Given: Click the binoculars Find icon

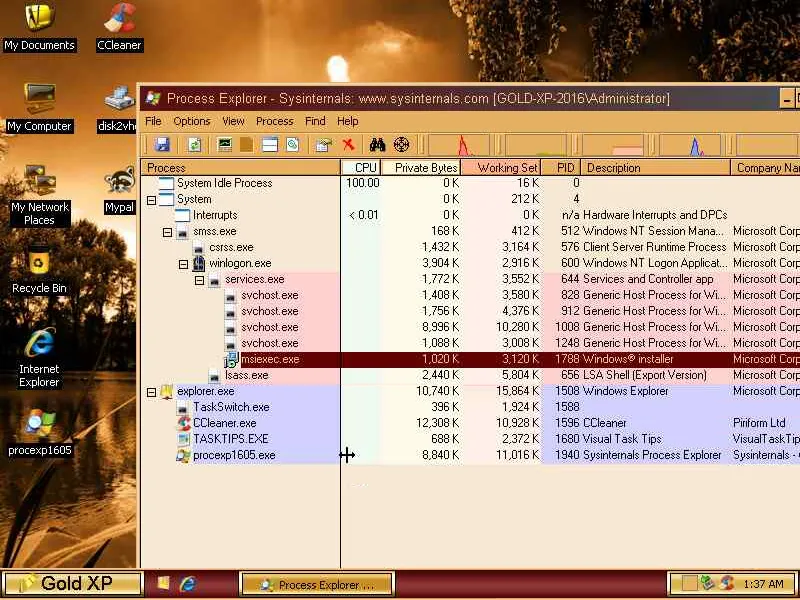Looking at the screenshot, I should (377, 144).
